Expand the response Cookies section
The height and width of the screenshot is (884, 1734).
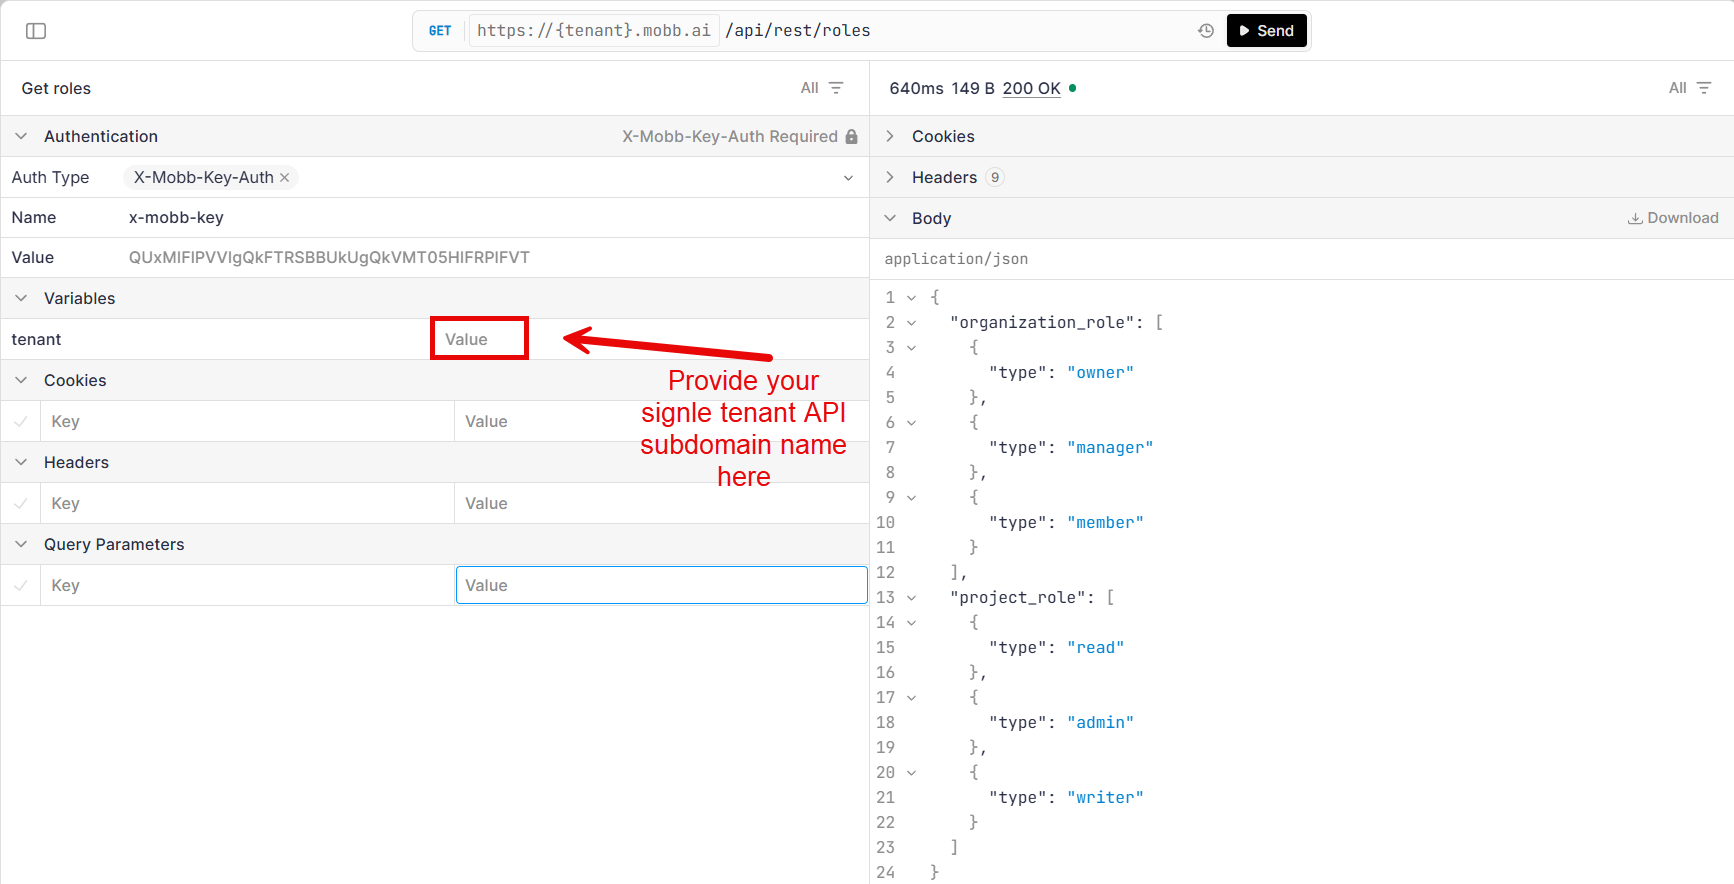coord(890,136)
